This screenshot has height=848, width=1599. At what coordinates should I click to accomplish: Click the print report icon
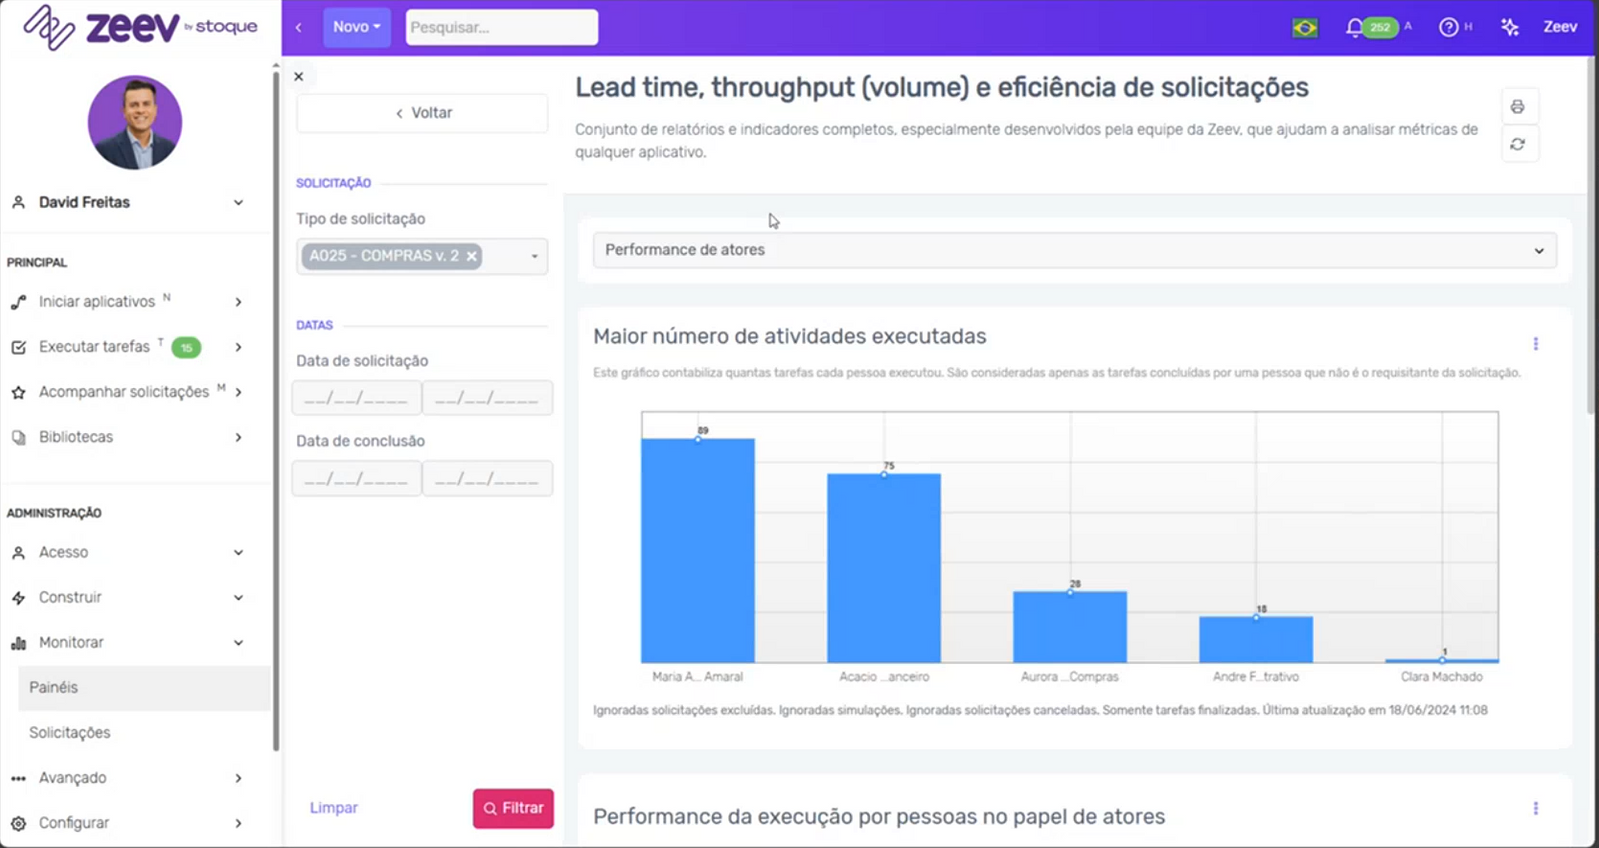[x=1517, y=107]
